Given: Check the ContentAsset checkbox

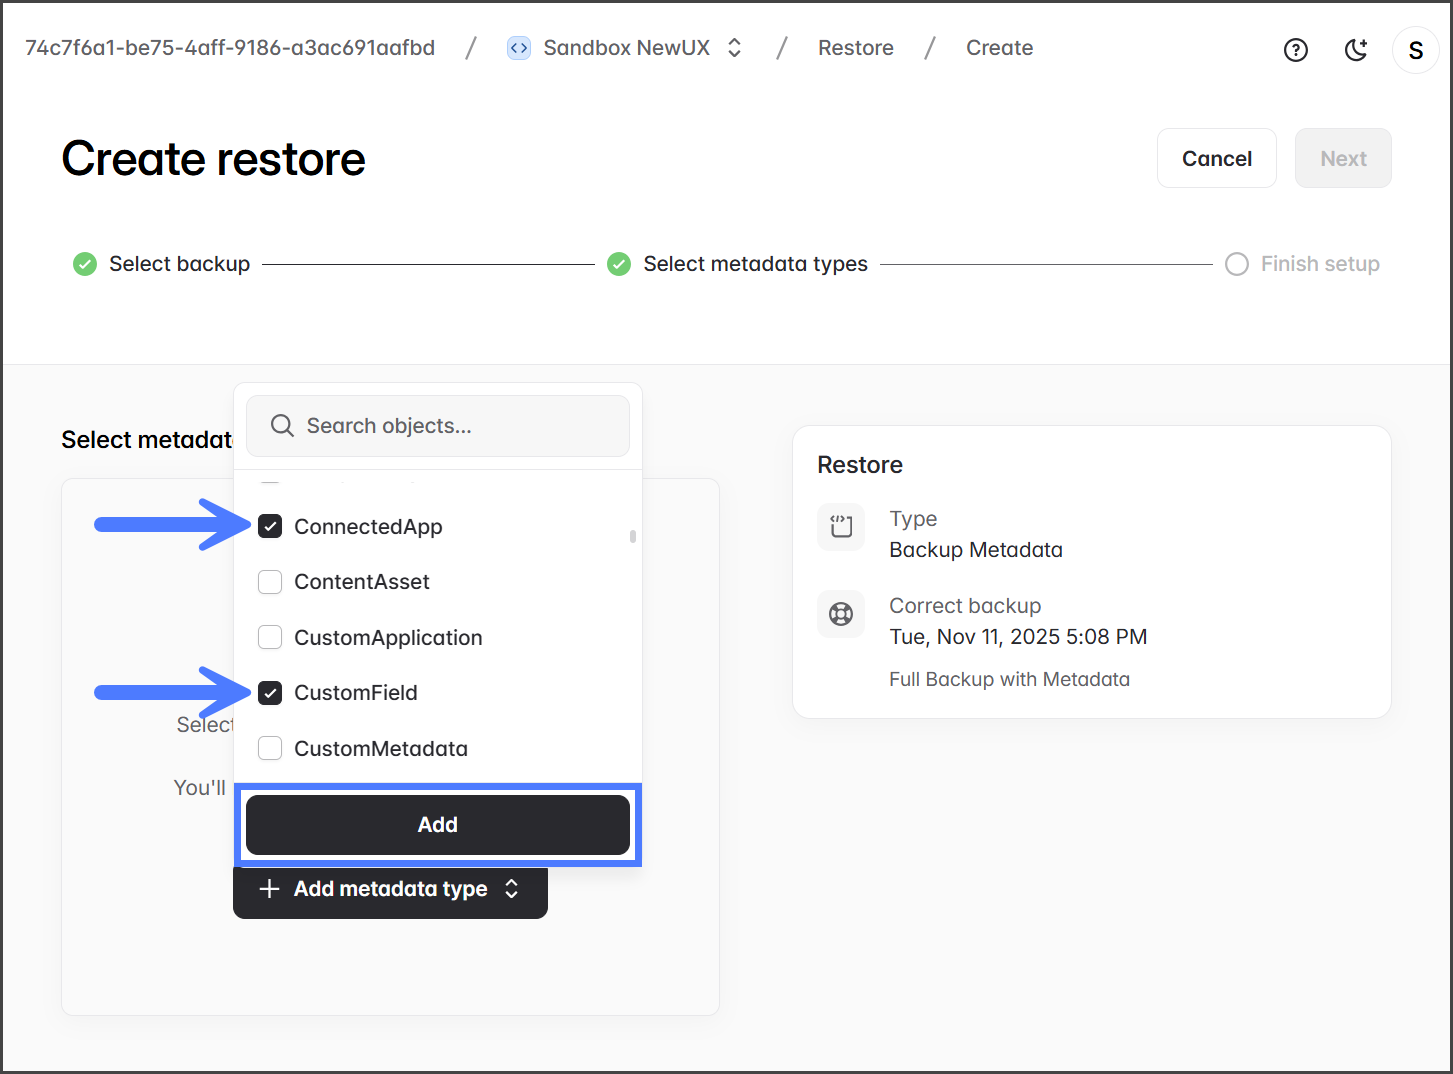Looking at the screenshot, I should click(x=270, y=582).
